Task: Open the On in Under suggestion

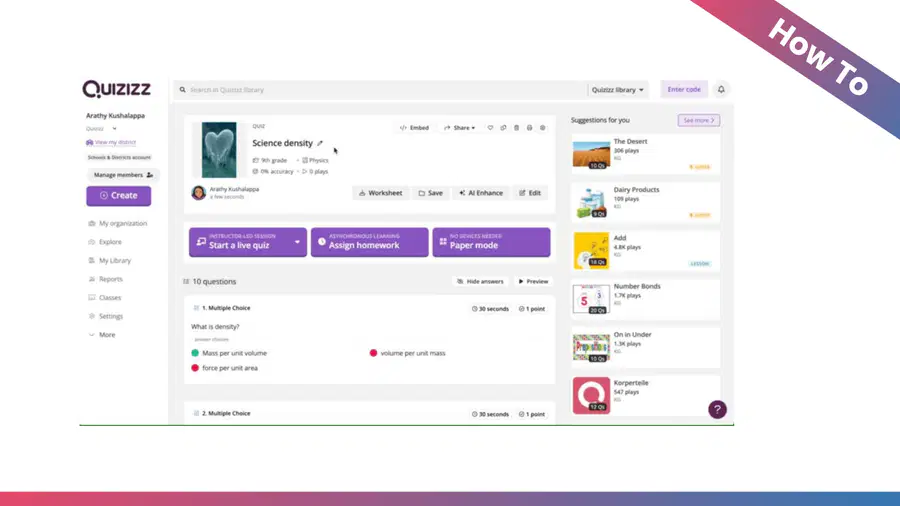Action: point(645,347)
